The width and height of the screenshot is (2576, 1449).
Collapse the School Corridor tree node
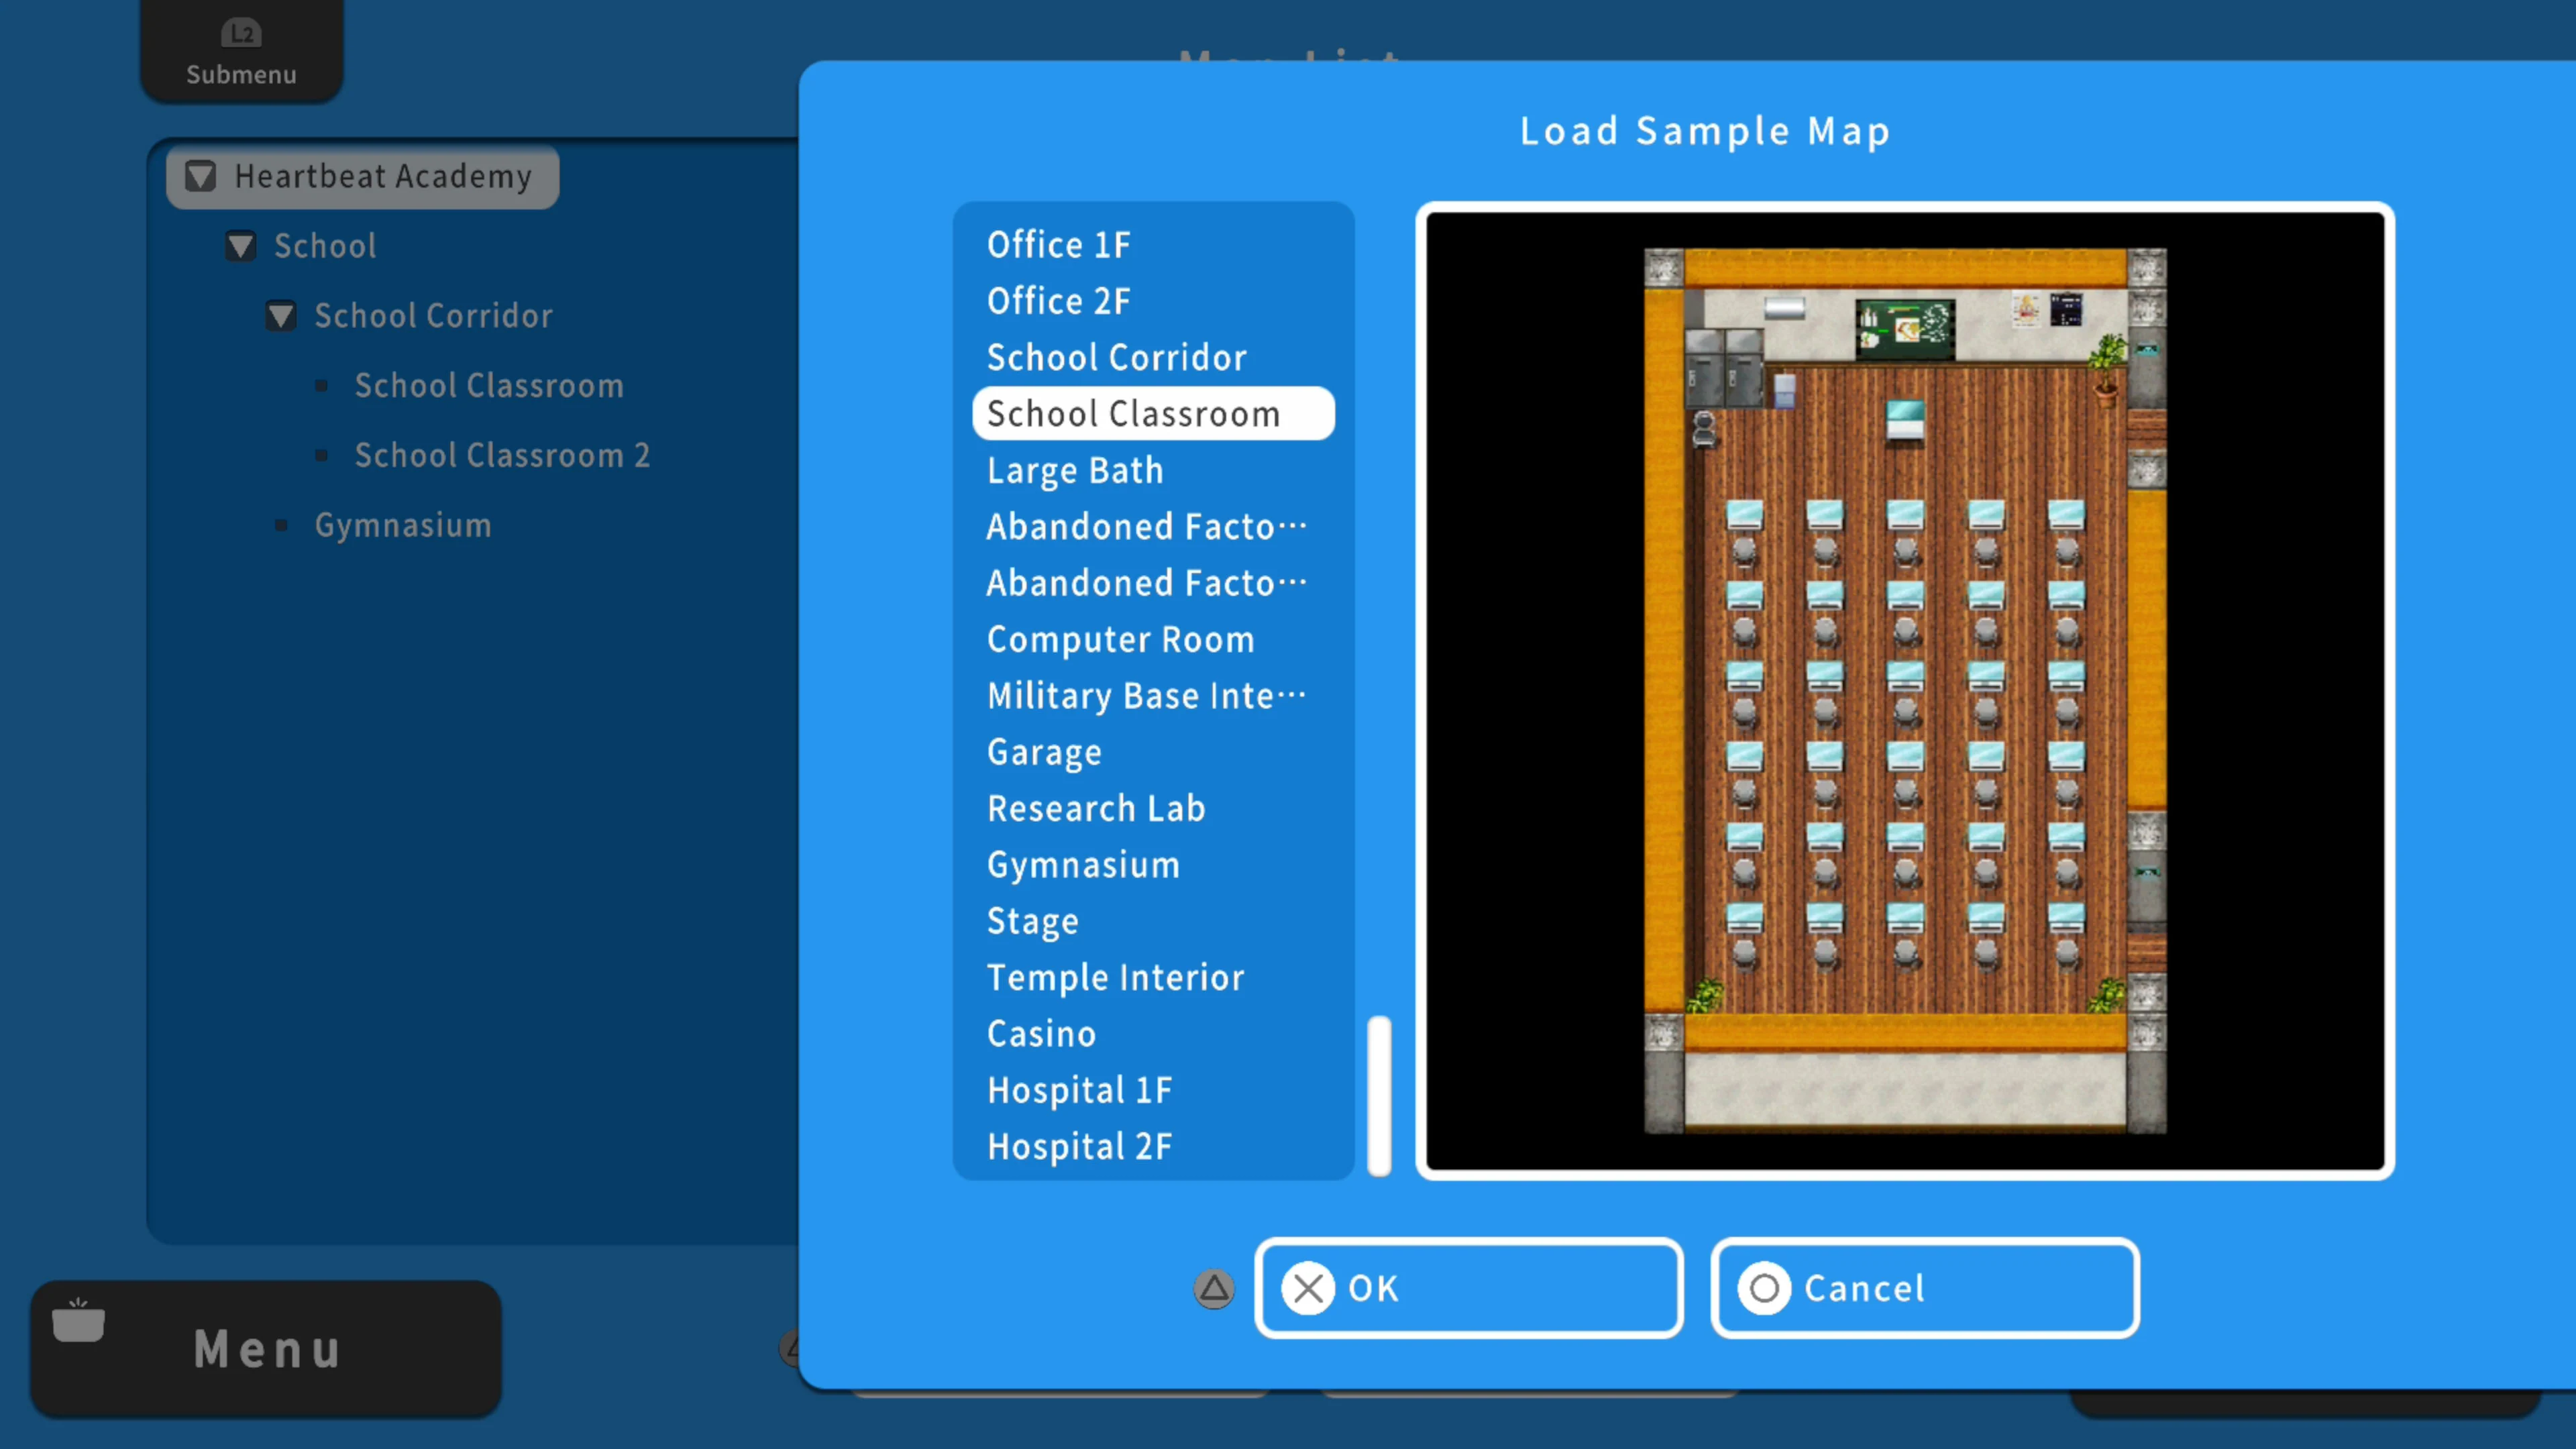pos(281,315)
